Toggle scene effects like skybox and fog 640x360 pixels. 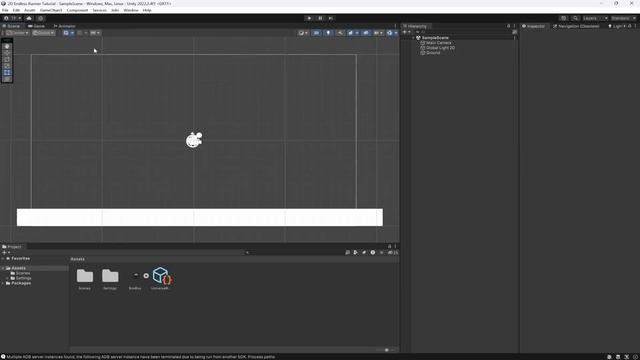tap(351, 33)
